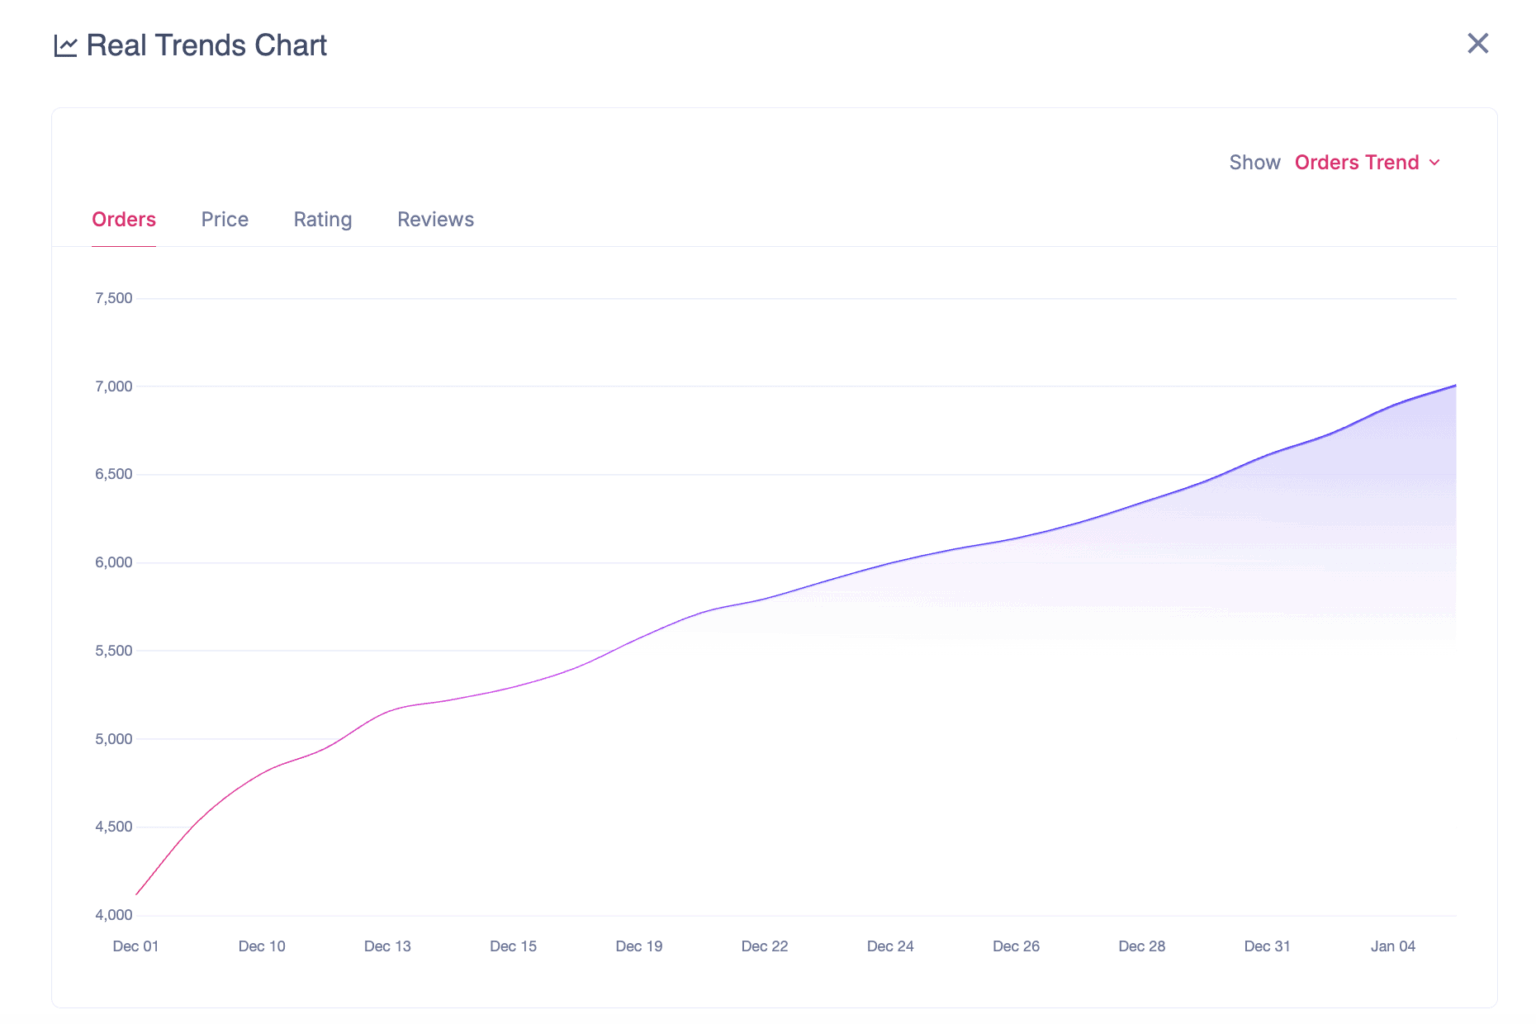
Task: Click the Real Trends Chart title text
Action: (x=206, y=45)
